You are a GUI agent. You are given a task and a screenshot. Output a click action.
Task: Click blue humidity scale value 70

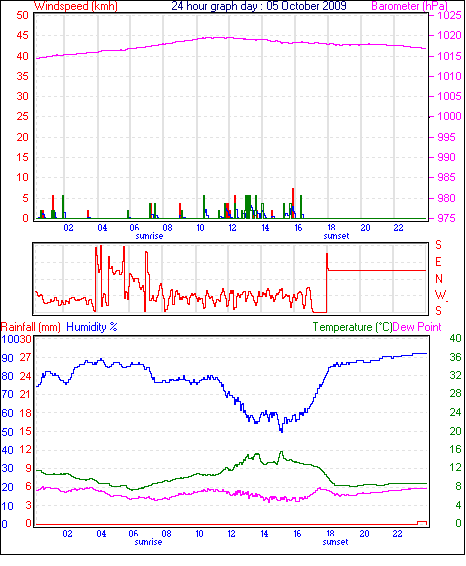8,394
